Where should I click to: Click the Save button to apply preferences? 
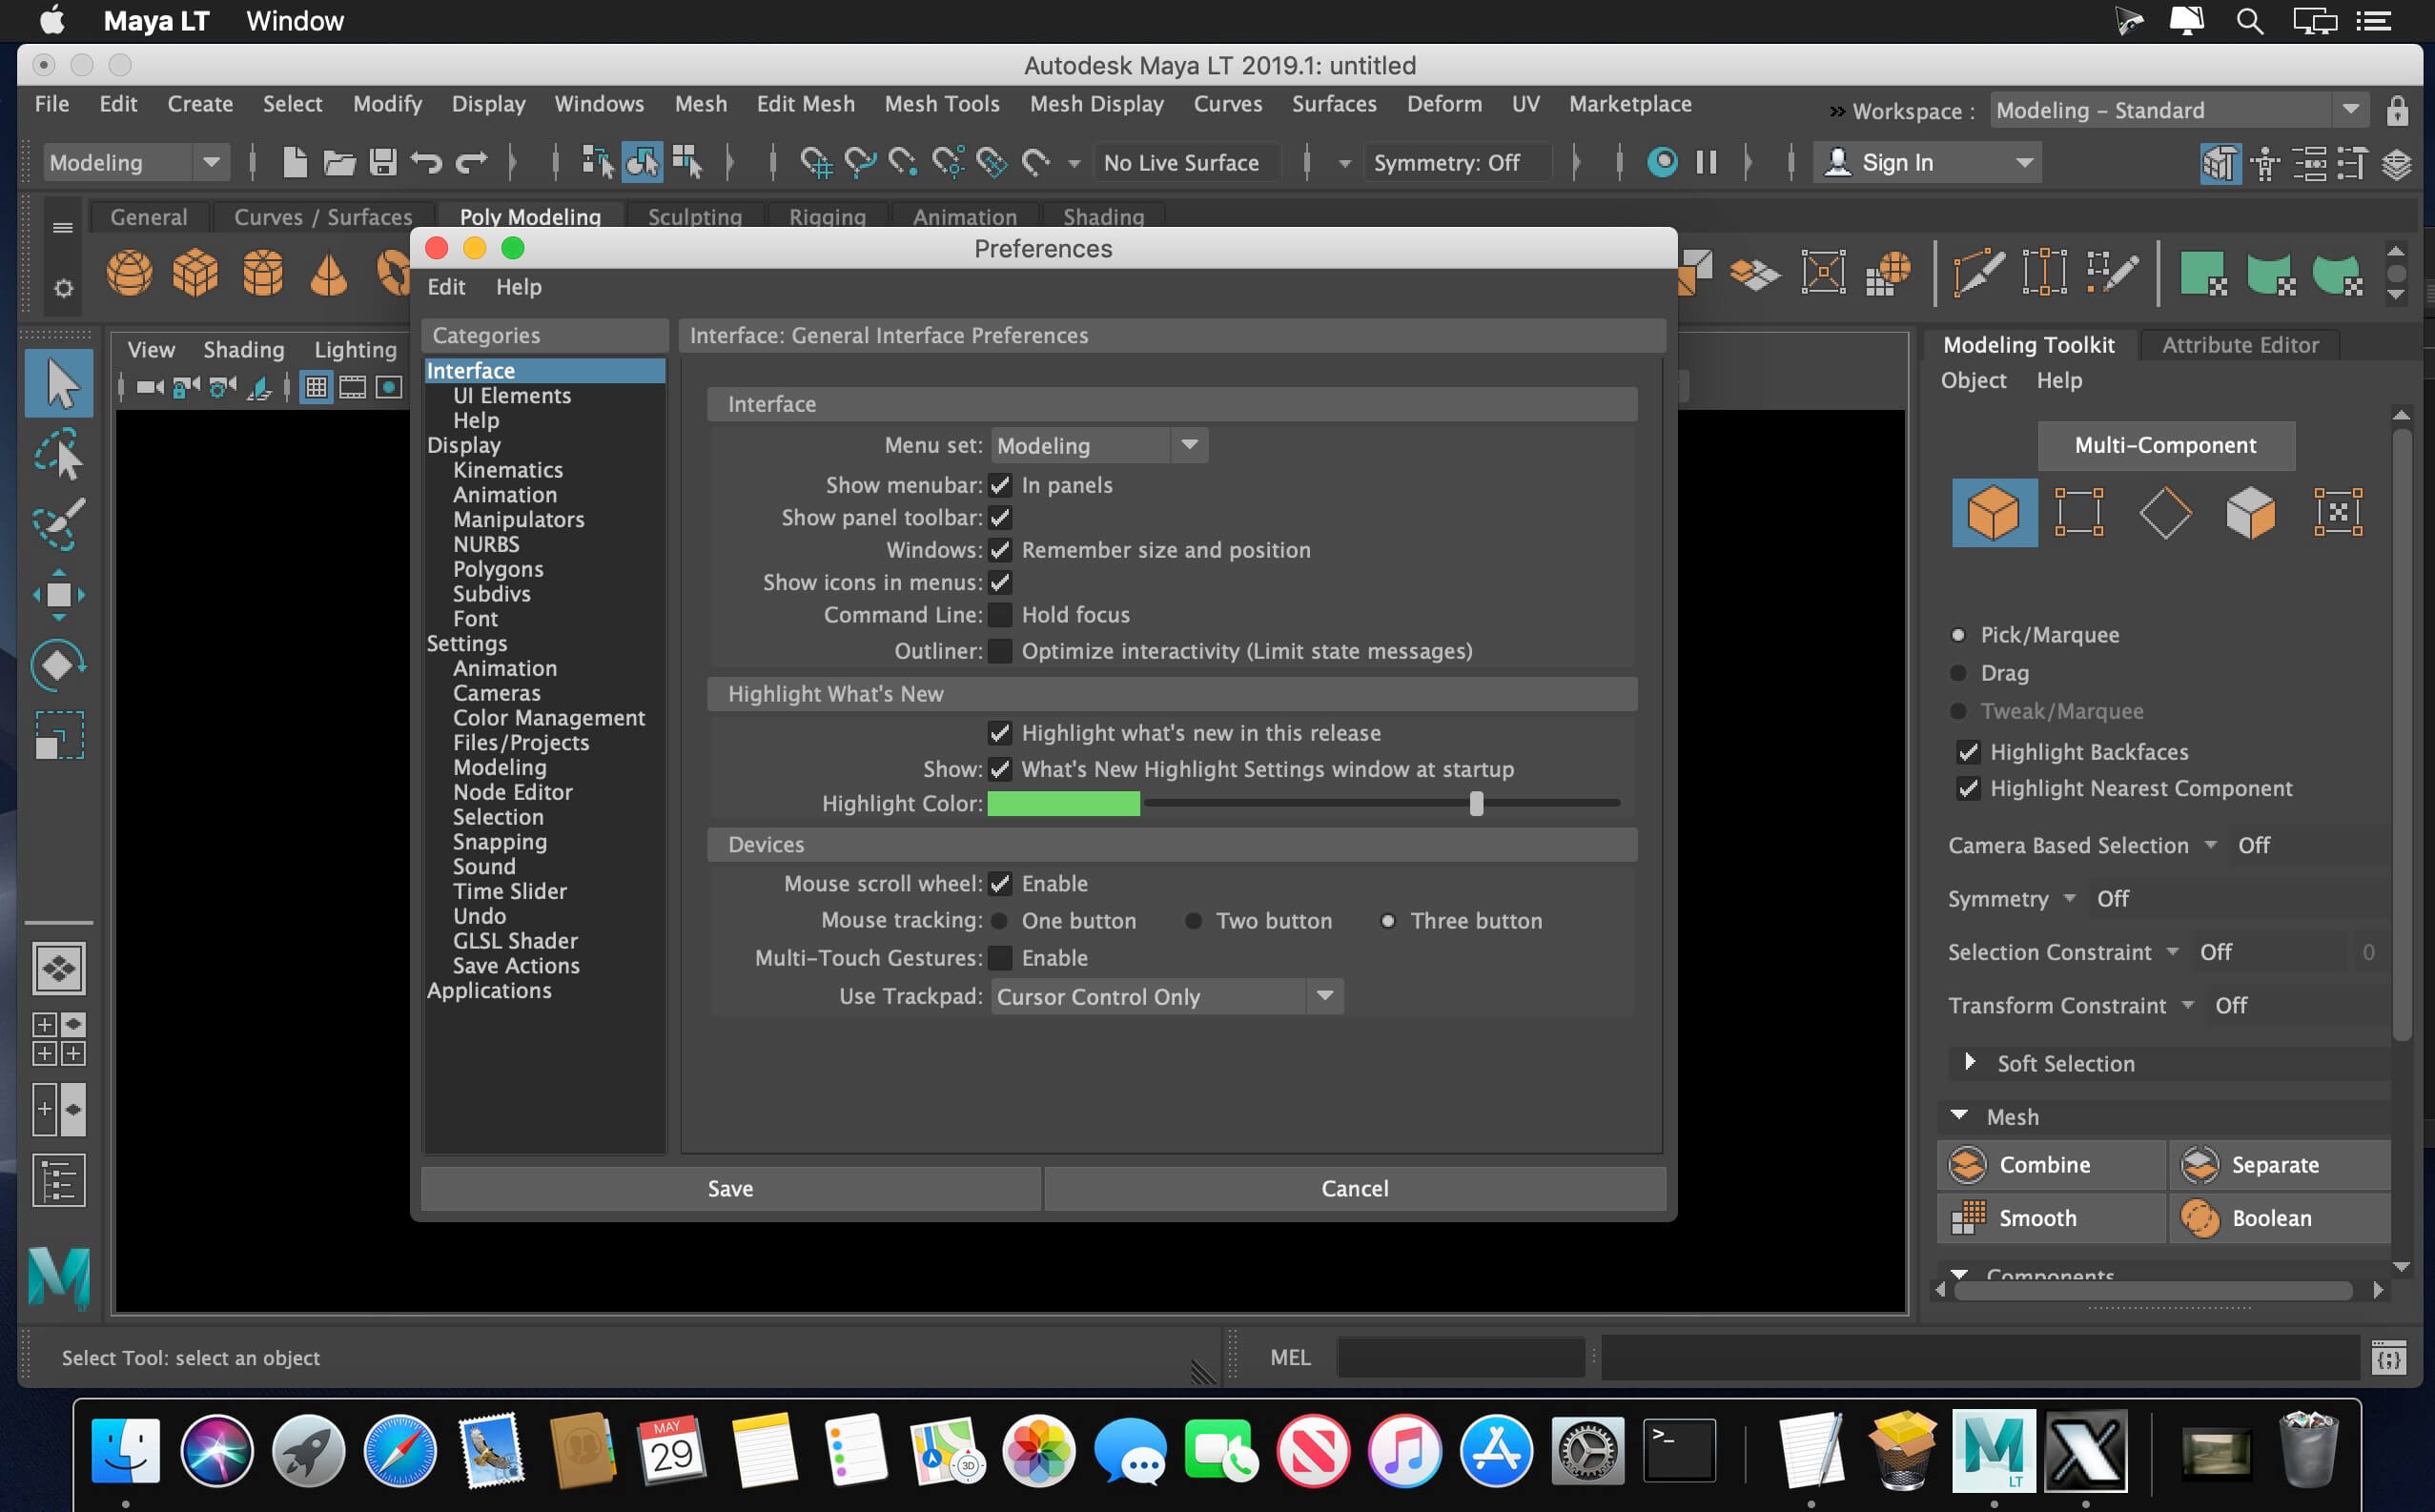[728, 1186]
